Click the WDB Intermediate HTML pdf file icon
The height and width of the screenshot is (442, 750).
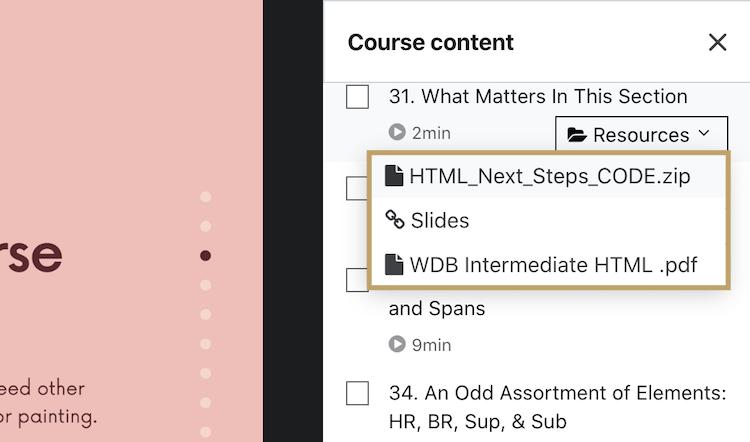[395, 265]
